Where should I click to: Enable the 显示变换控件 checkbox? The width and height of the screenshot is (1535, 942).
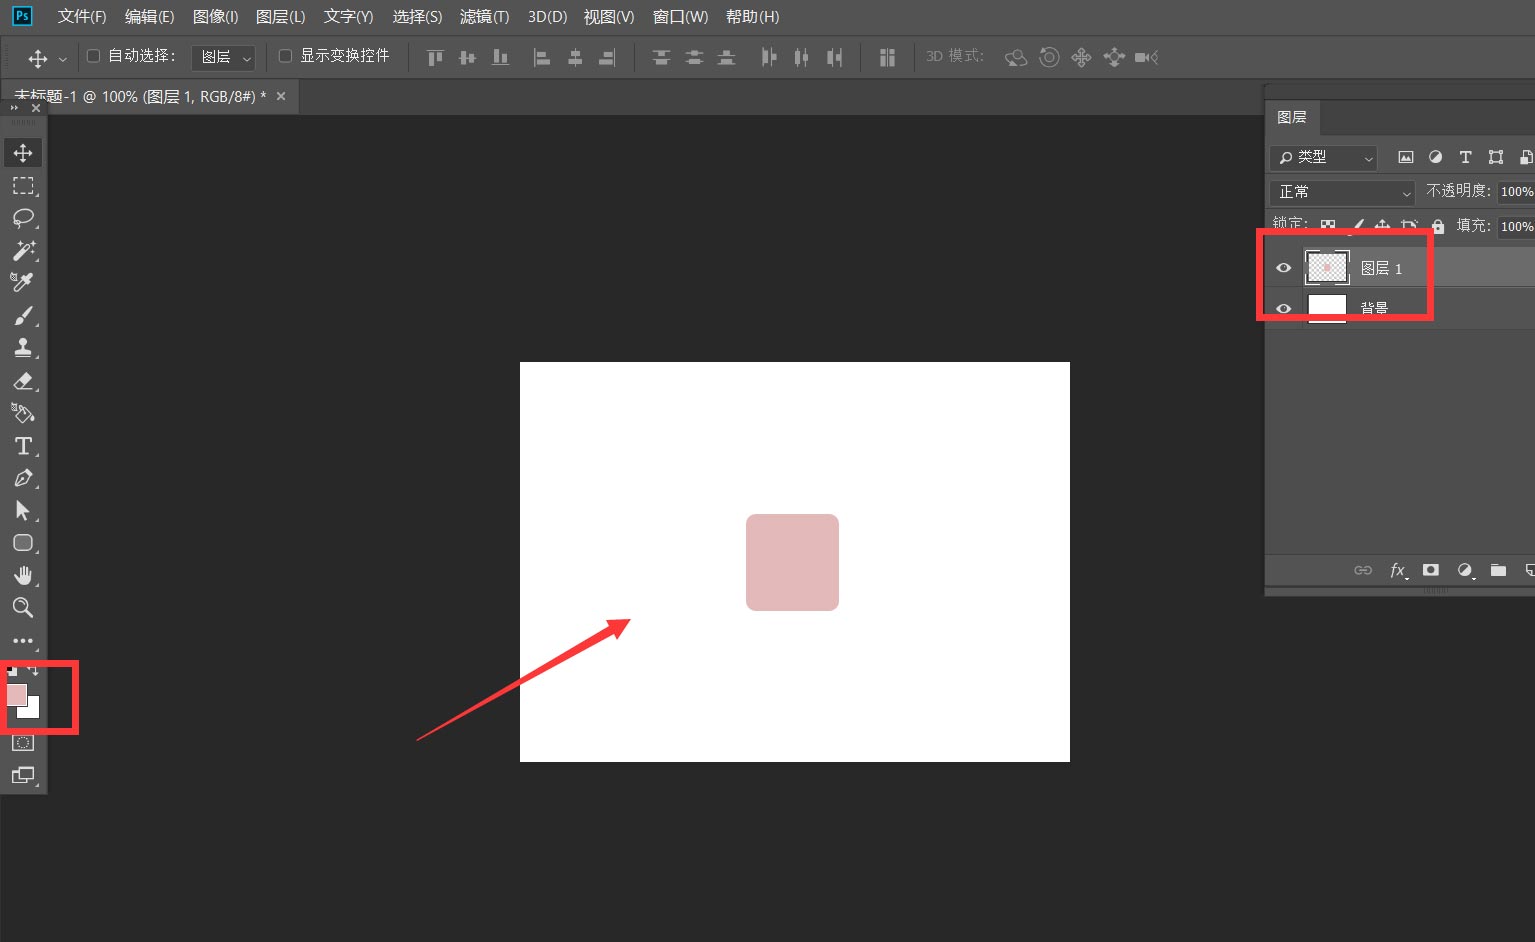tap(285, 56)
